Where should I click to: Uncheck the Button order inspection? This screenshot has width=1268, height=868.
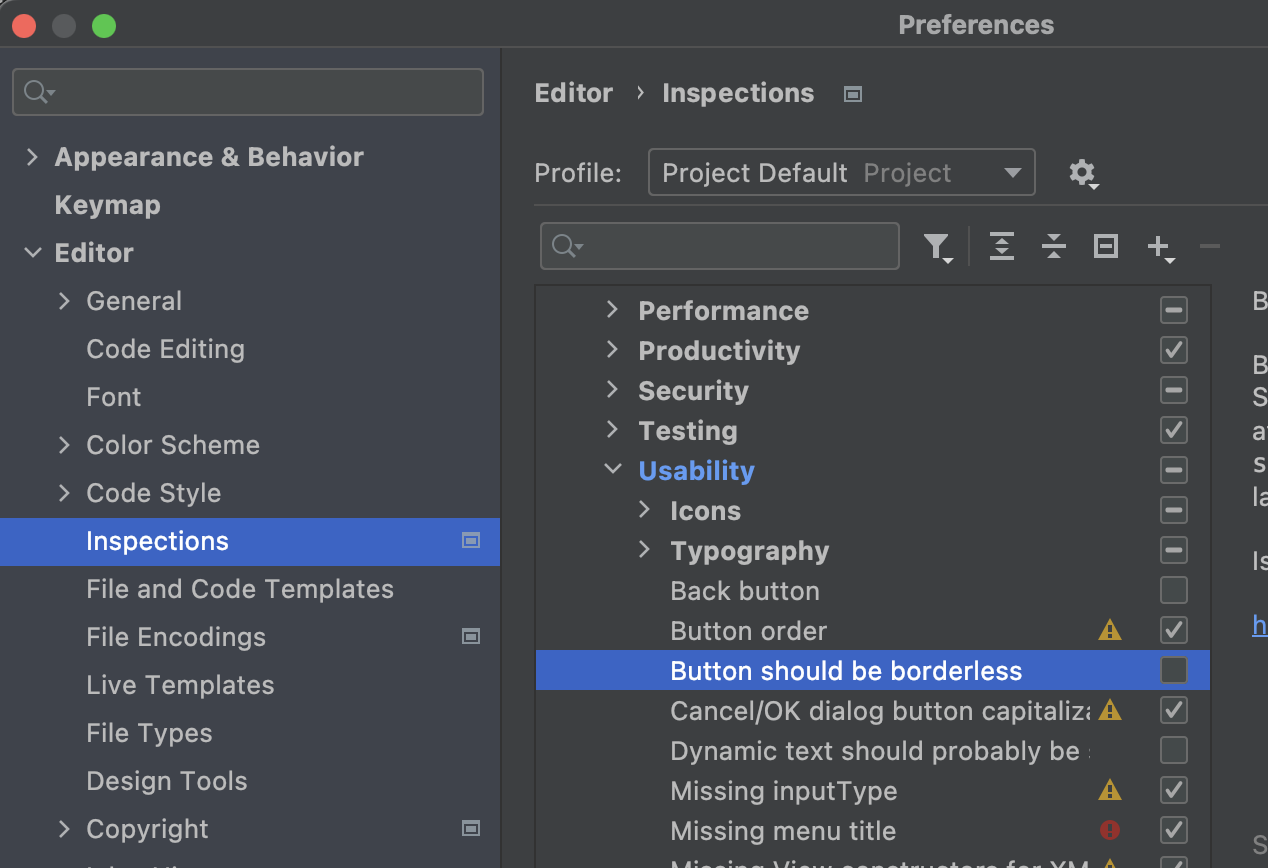pyautogui.click(x=1173, y=630)
